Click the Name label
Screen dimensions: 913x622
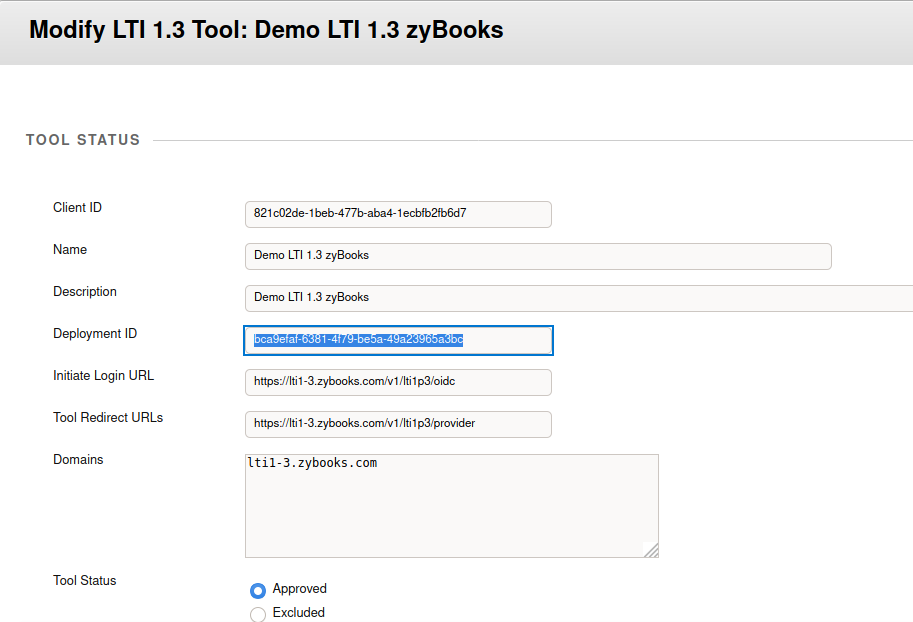[x=70, y=249]
